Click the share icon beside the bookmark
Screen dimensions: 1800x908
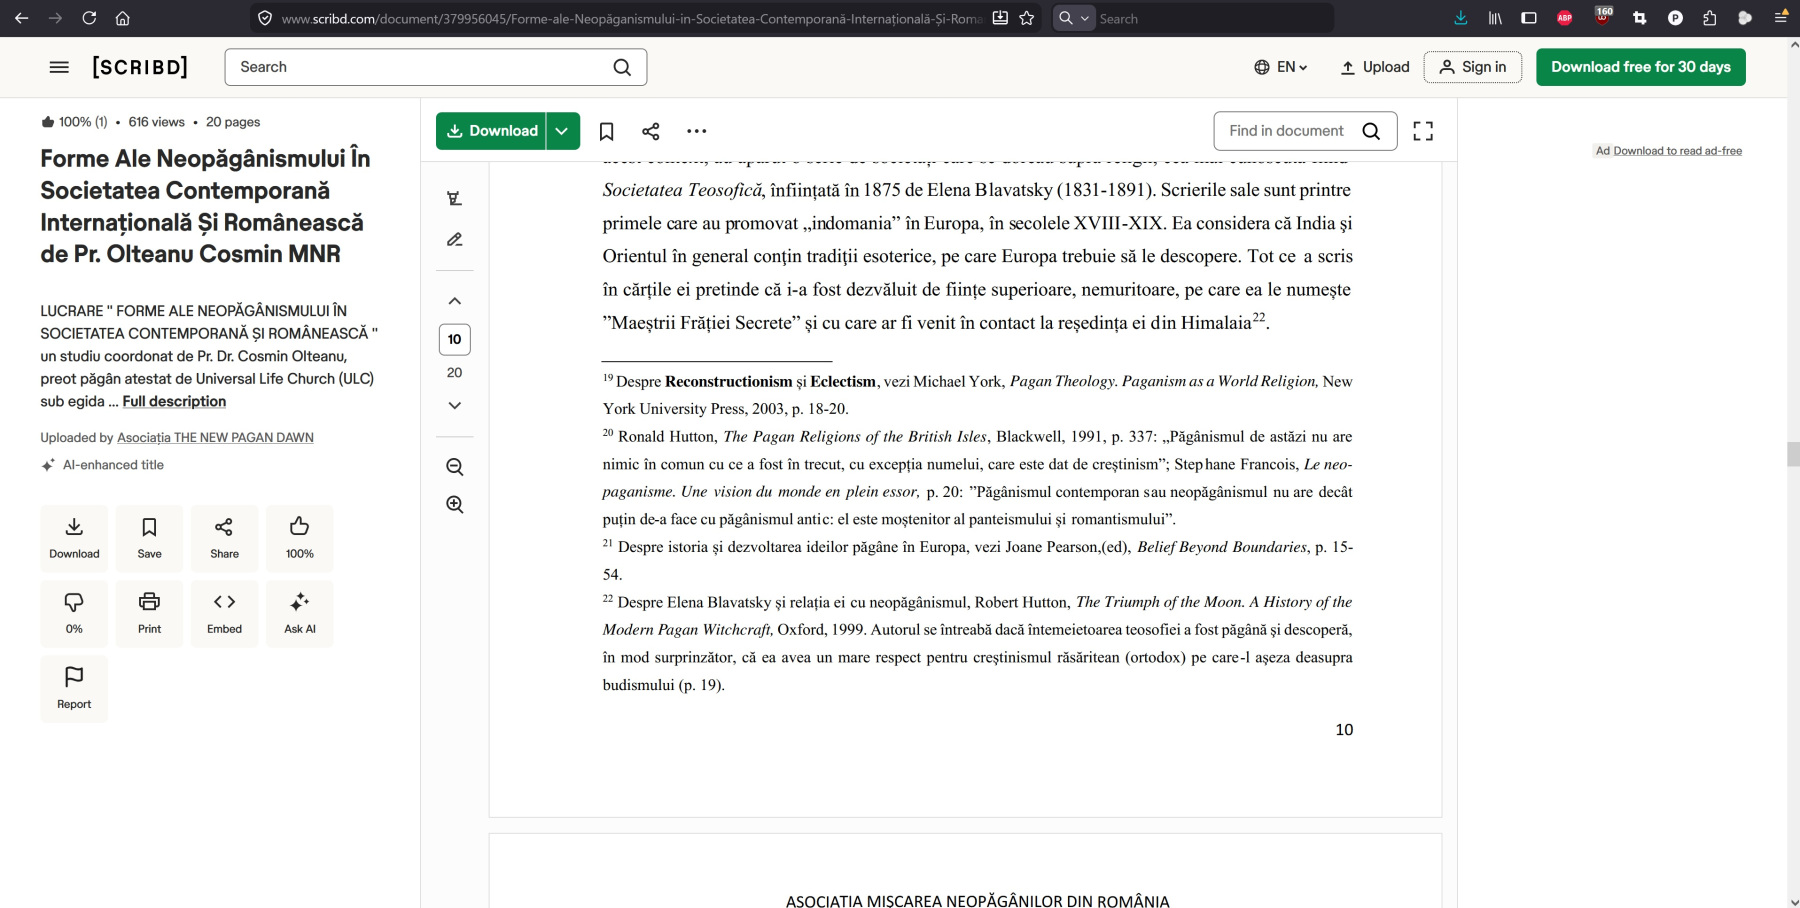(x=651, y=131)
